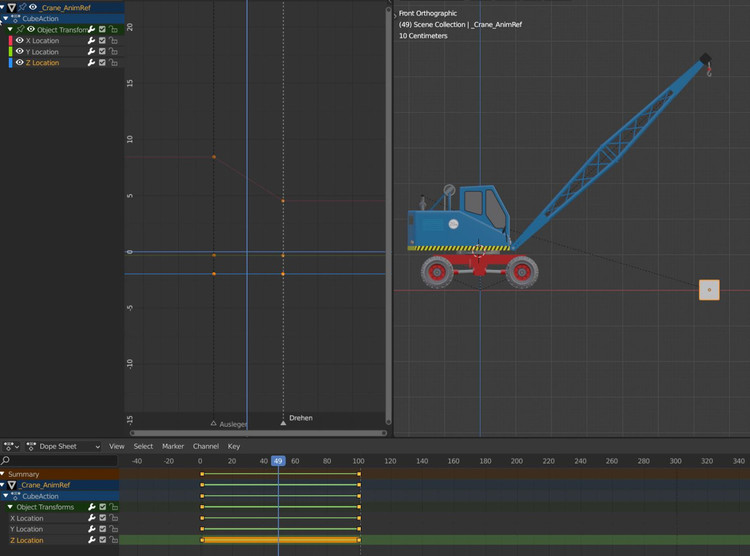The height and width of the screenshot is (556, 750).
Task: Open the editor type dropdown beside Dope Sheet
Action: pos(11,446)
